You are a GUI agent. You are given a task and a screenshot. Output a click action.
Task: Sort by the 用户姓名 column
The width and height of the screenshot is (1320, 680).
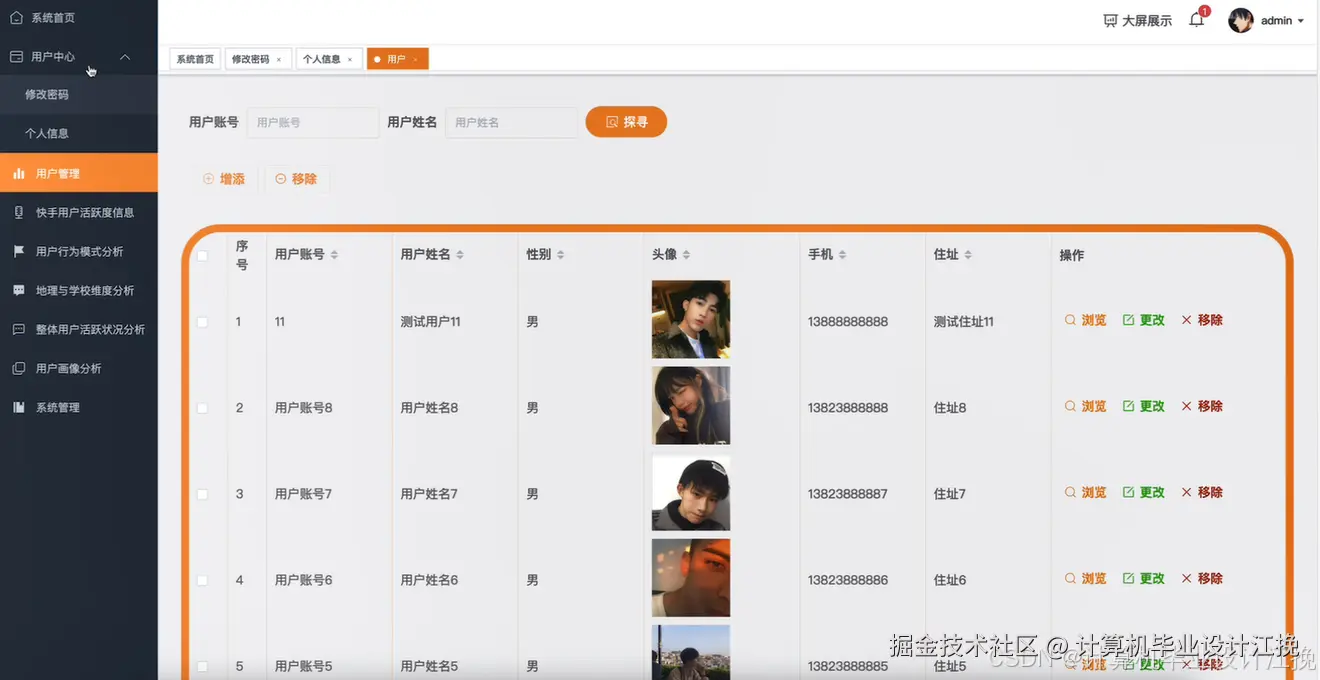pyautogui.click(x=460, y=255)
